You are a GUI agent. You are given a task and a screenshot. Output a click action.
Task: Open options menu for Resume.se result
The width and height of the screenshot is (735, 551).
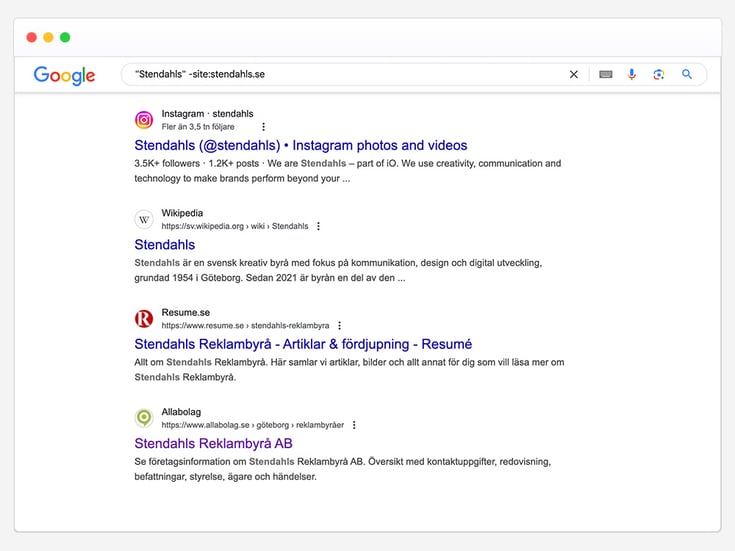point(339,325)
